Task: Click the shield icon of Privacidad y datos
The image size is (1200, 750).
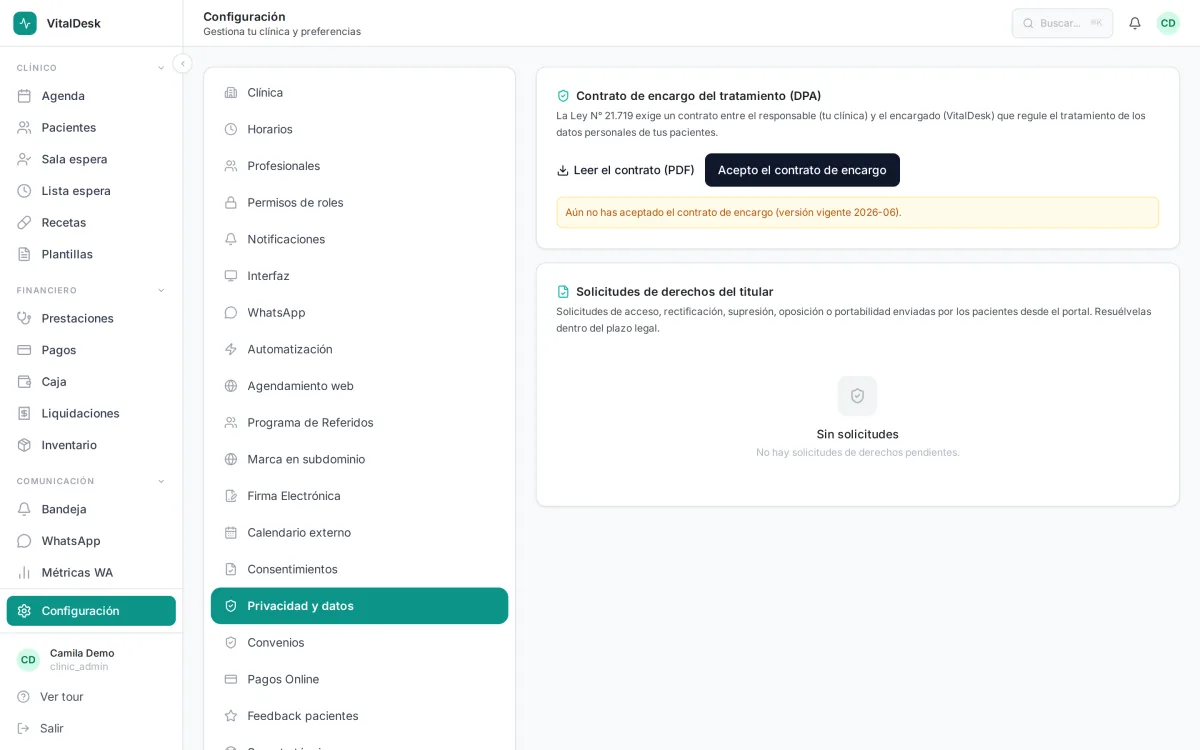Action: pyautogui.click(x=231, y=606)
